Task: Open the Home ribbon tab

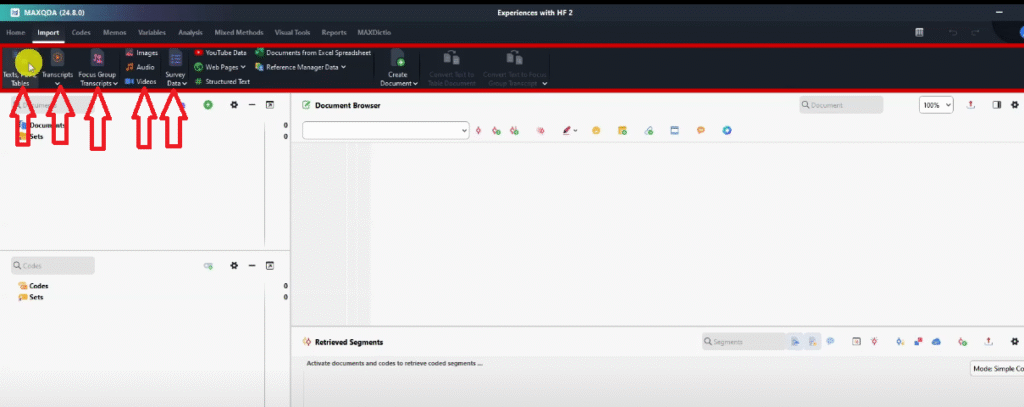Action: pos(16,33)
